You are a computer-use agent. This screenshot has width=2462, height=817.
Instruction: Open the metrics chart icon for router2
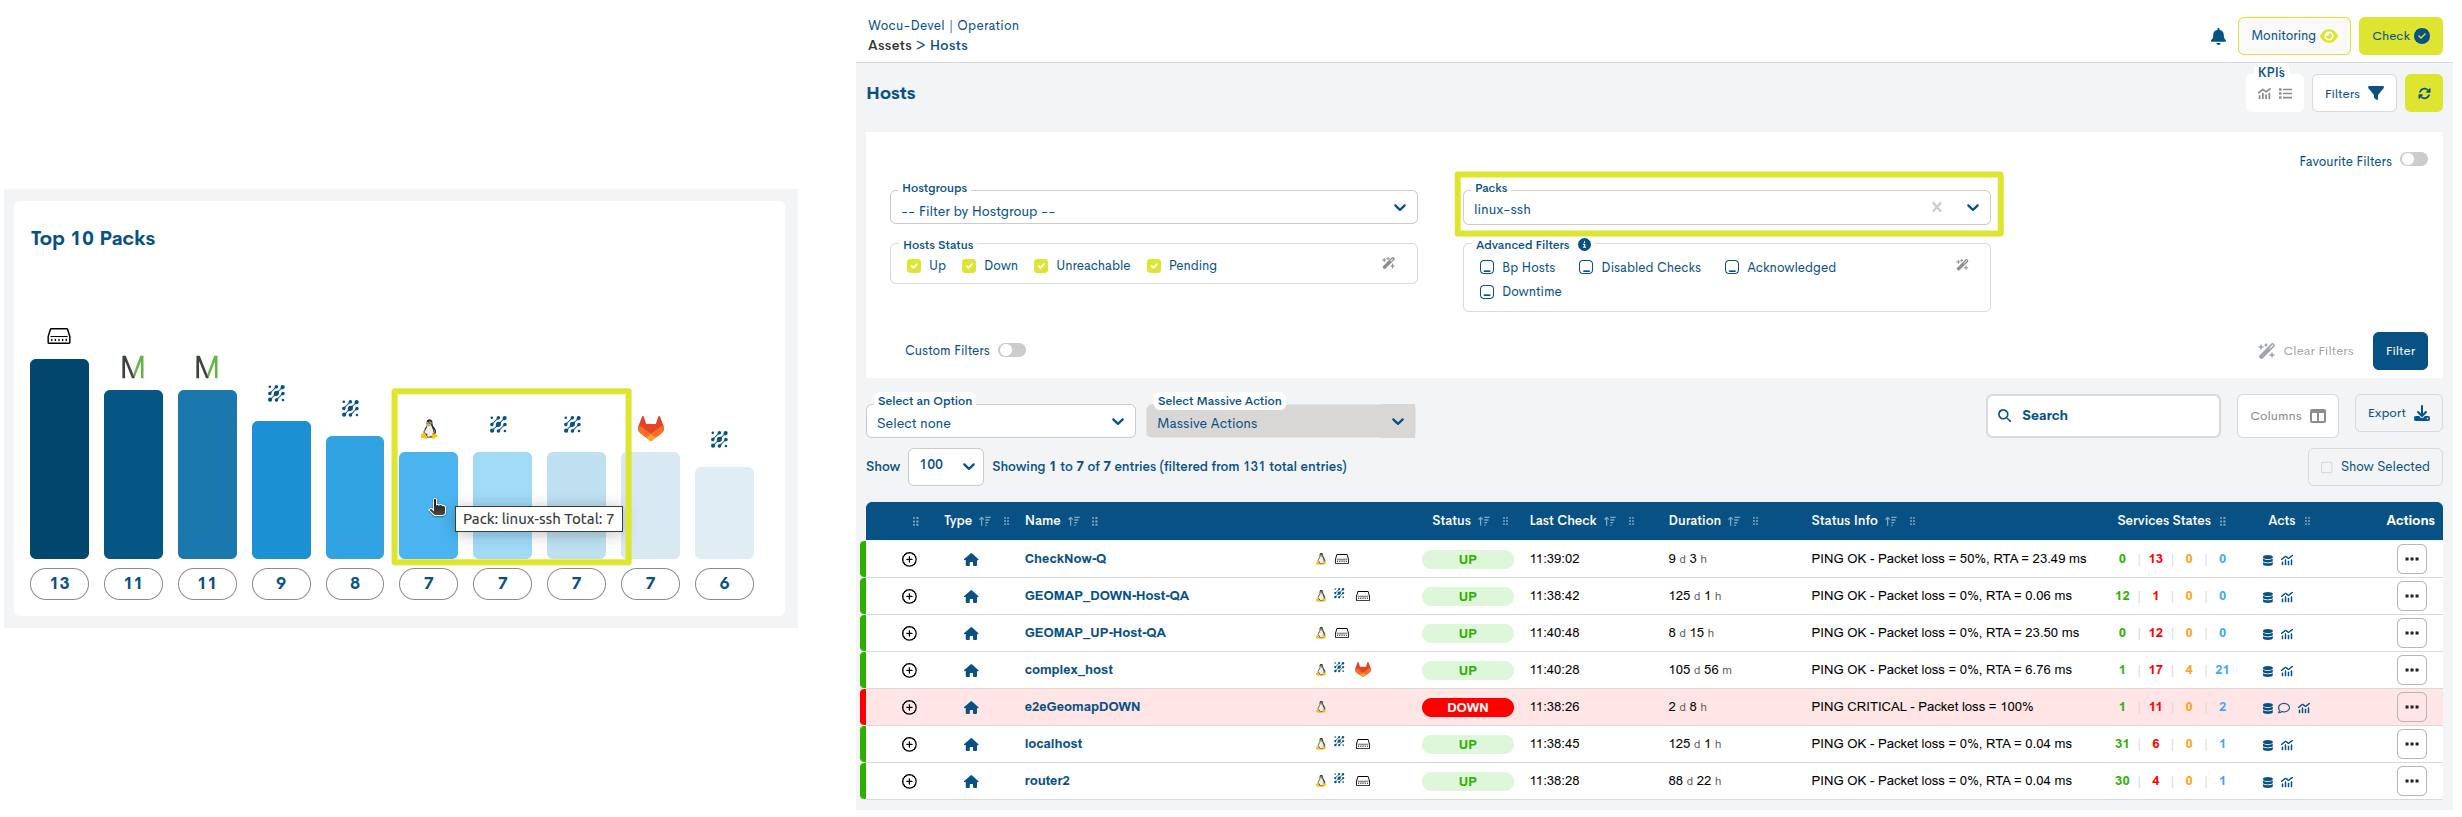pos(2287,782)
